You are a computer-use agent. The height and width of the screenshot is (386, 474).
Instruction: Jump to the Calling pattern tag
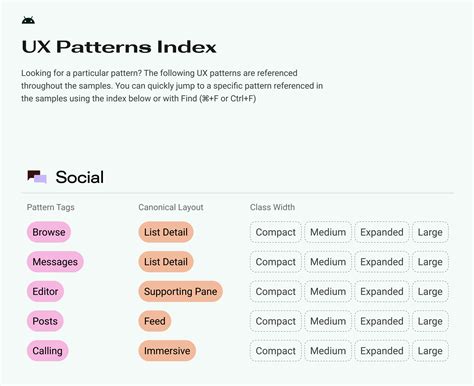pos(47,351)
